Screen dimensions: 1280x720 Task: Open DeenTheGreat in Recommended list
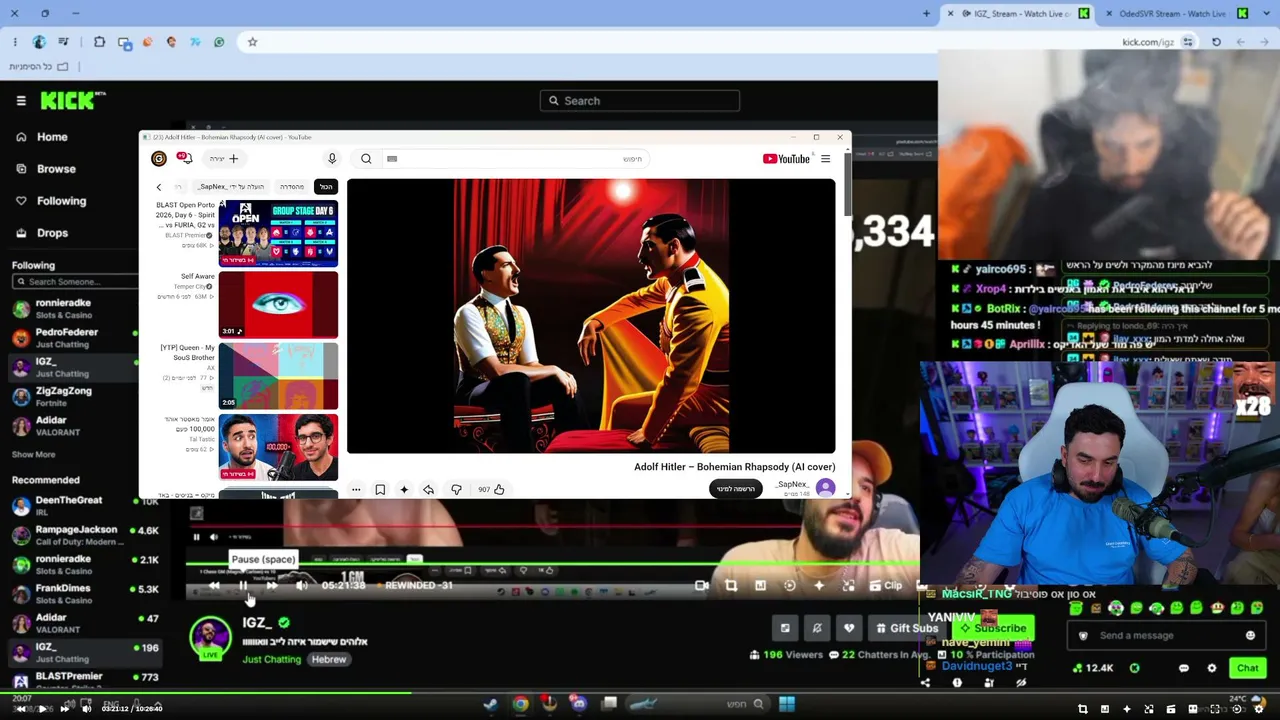pyautogui.click(x=85, y=505)
